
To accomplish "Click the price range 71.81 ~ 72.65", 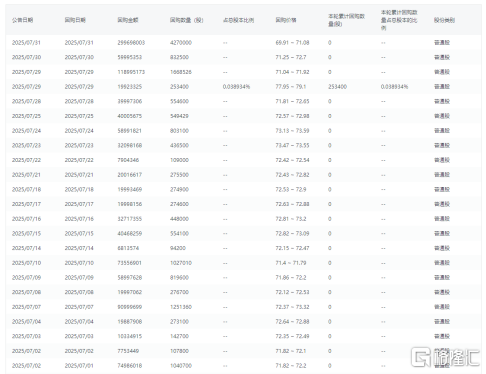I will [292, 101].
